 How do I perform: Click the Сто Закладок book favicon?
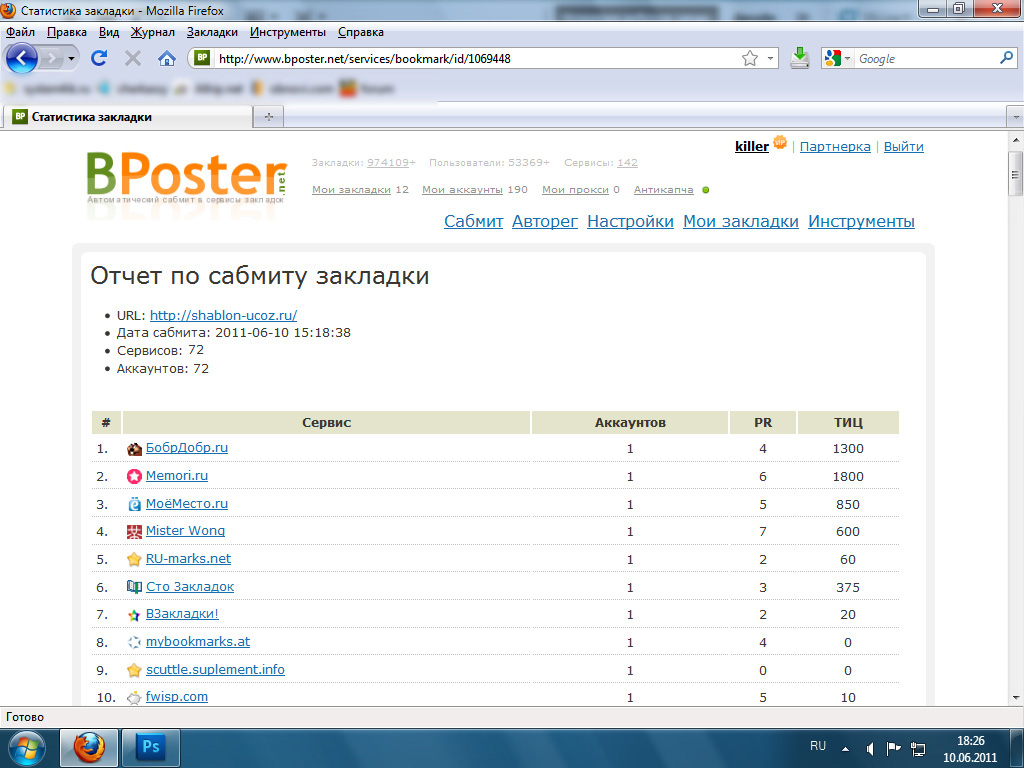pos(134,587)
